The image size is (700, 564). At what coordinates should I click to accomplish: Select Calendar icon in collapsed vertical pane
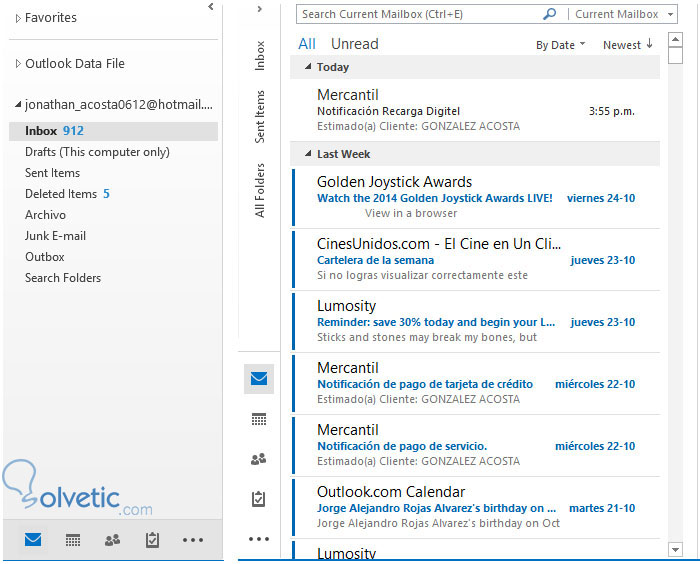click(x=259, y=419)
